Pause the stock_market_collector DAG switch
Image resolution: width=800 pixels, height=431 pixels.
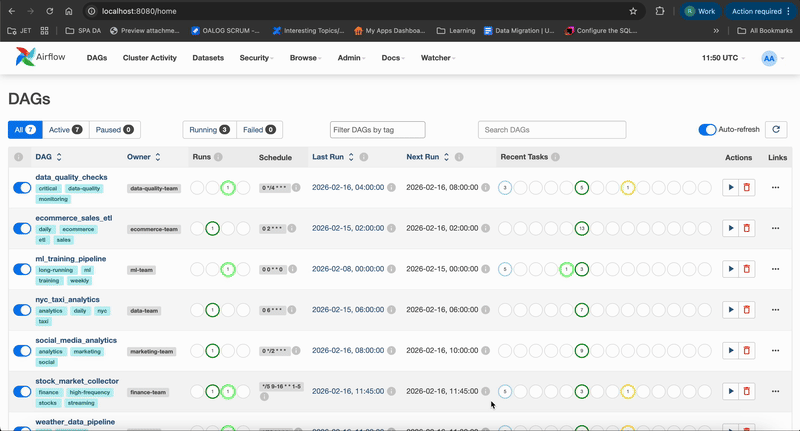(x=22, y=392)
